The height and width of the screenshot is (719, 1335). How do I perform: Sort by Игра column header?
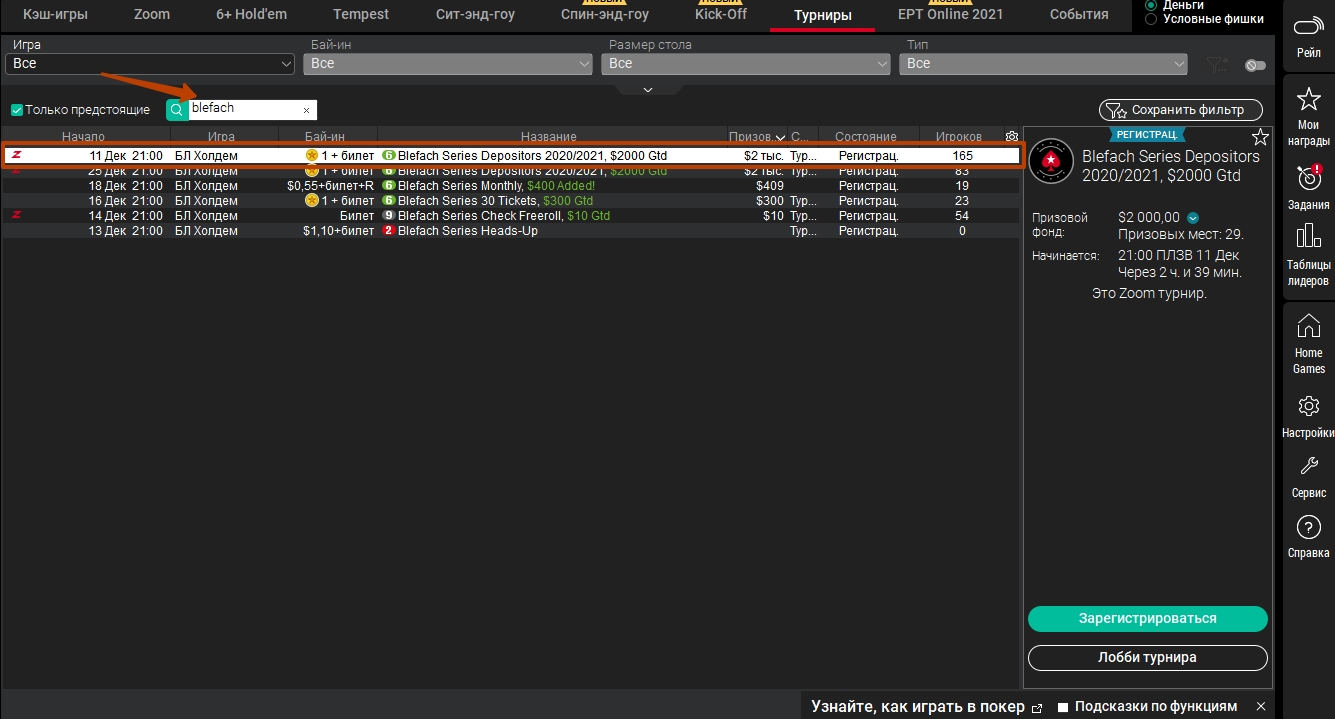tap(221, 136)
